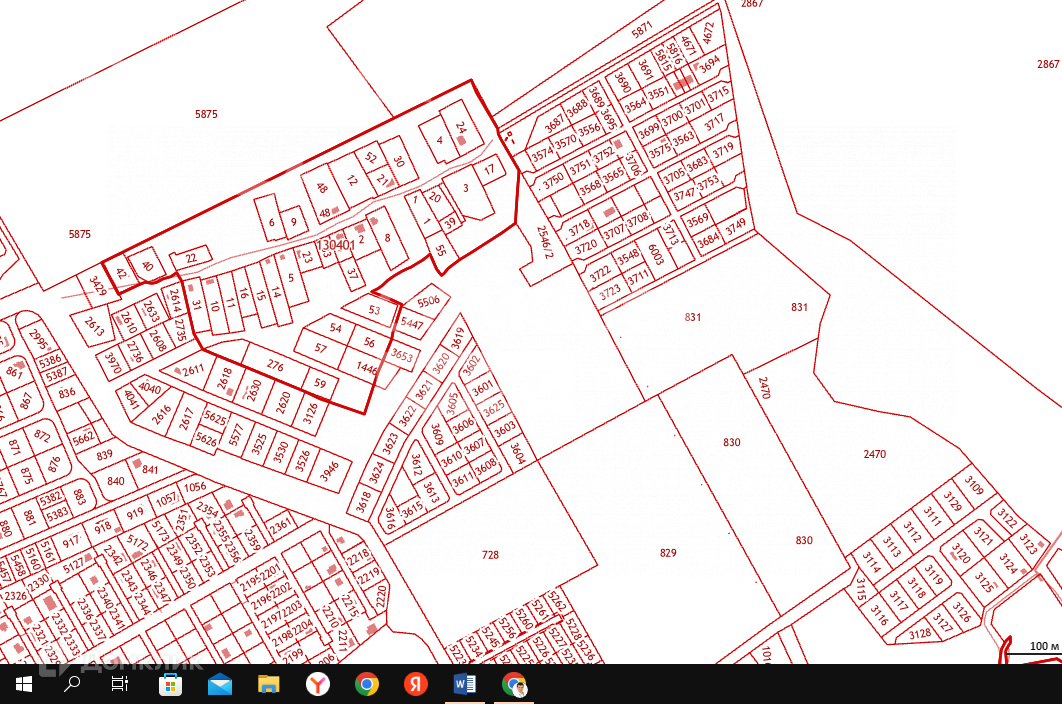Click parcel 1056
The width and height of the screenshot is (1062, 704).
coord(195,487)
